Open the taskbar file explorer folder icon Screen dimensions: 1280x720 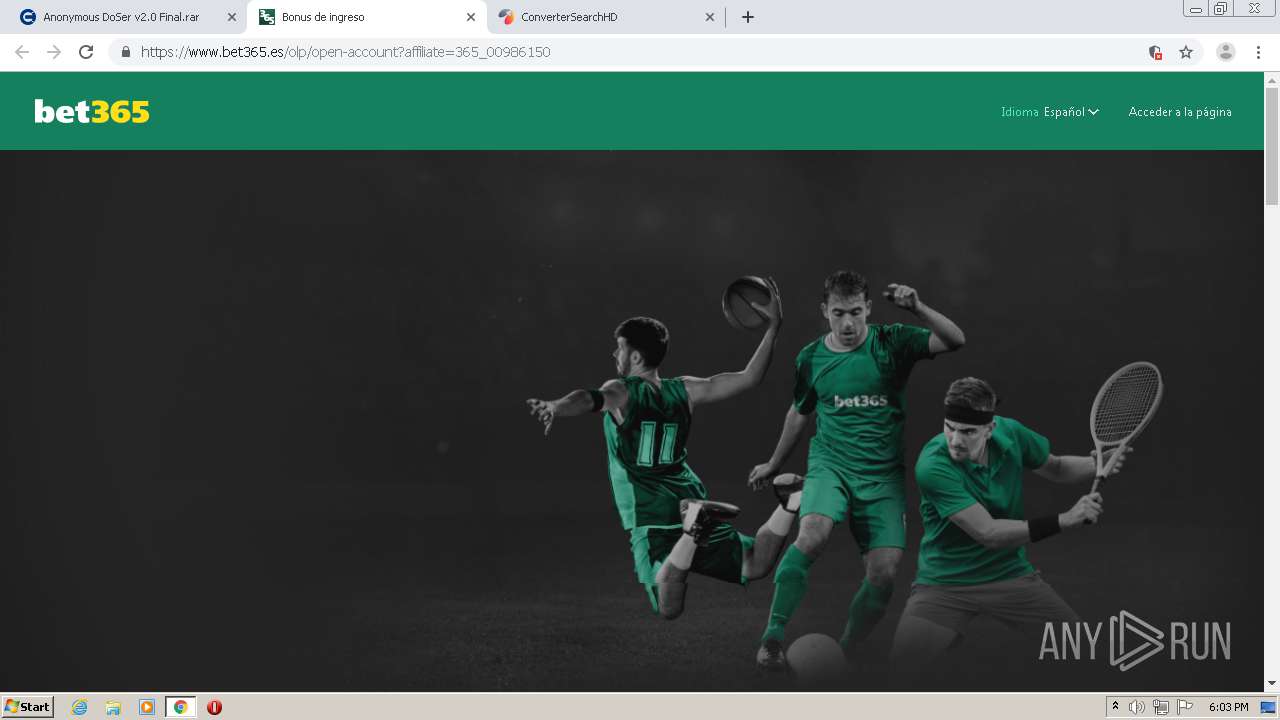point(113,707)
